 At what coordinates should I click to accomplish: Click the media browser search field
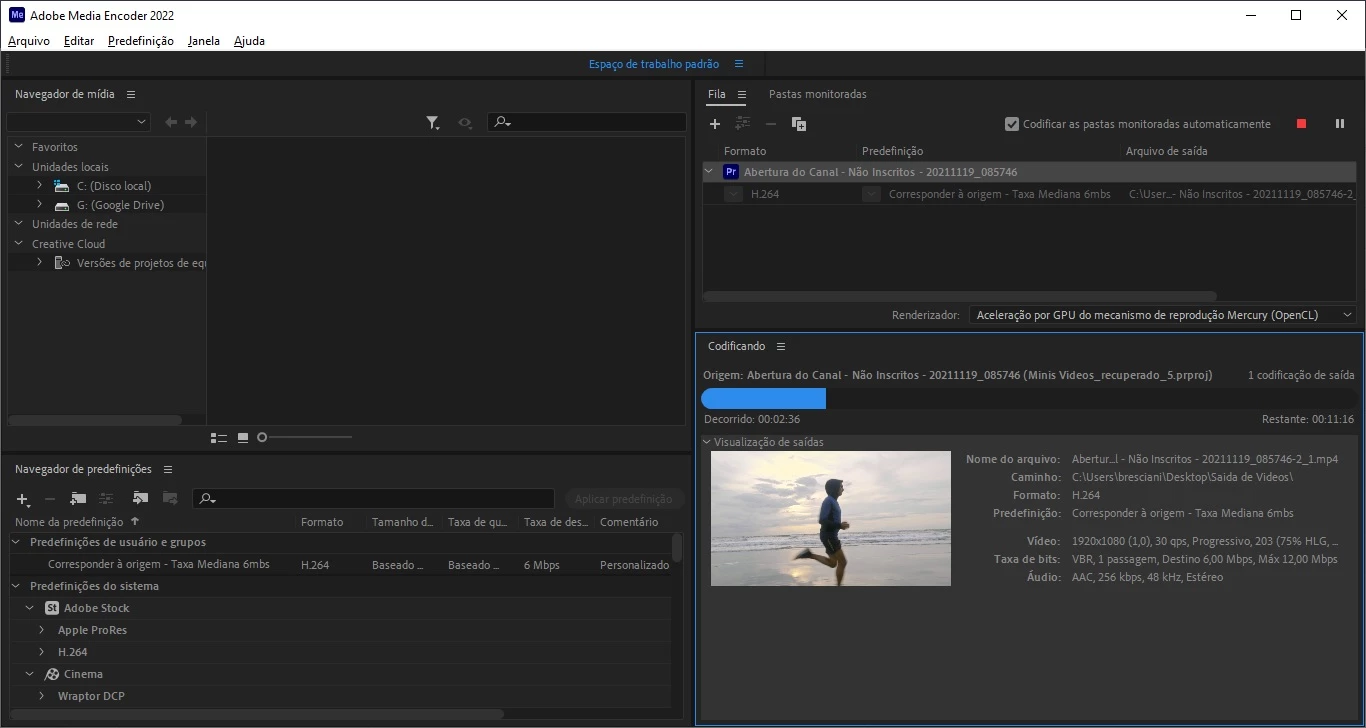click(x=587, y=122)
